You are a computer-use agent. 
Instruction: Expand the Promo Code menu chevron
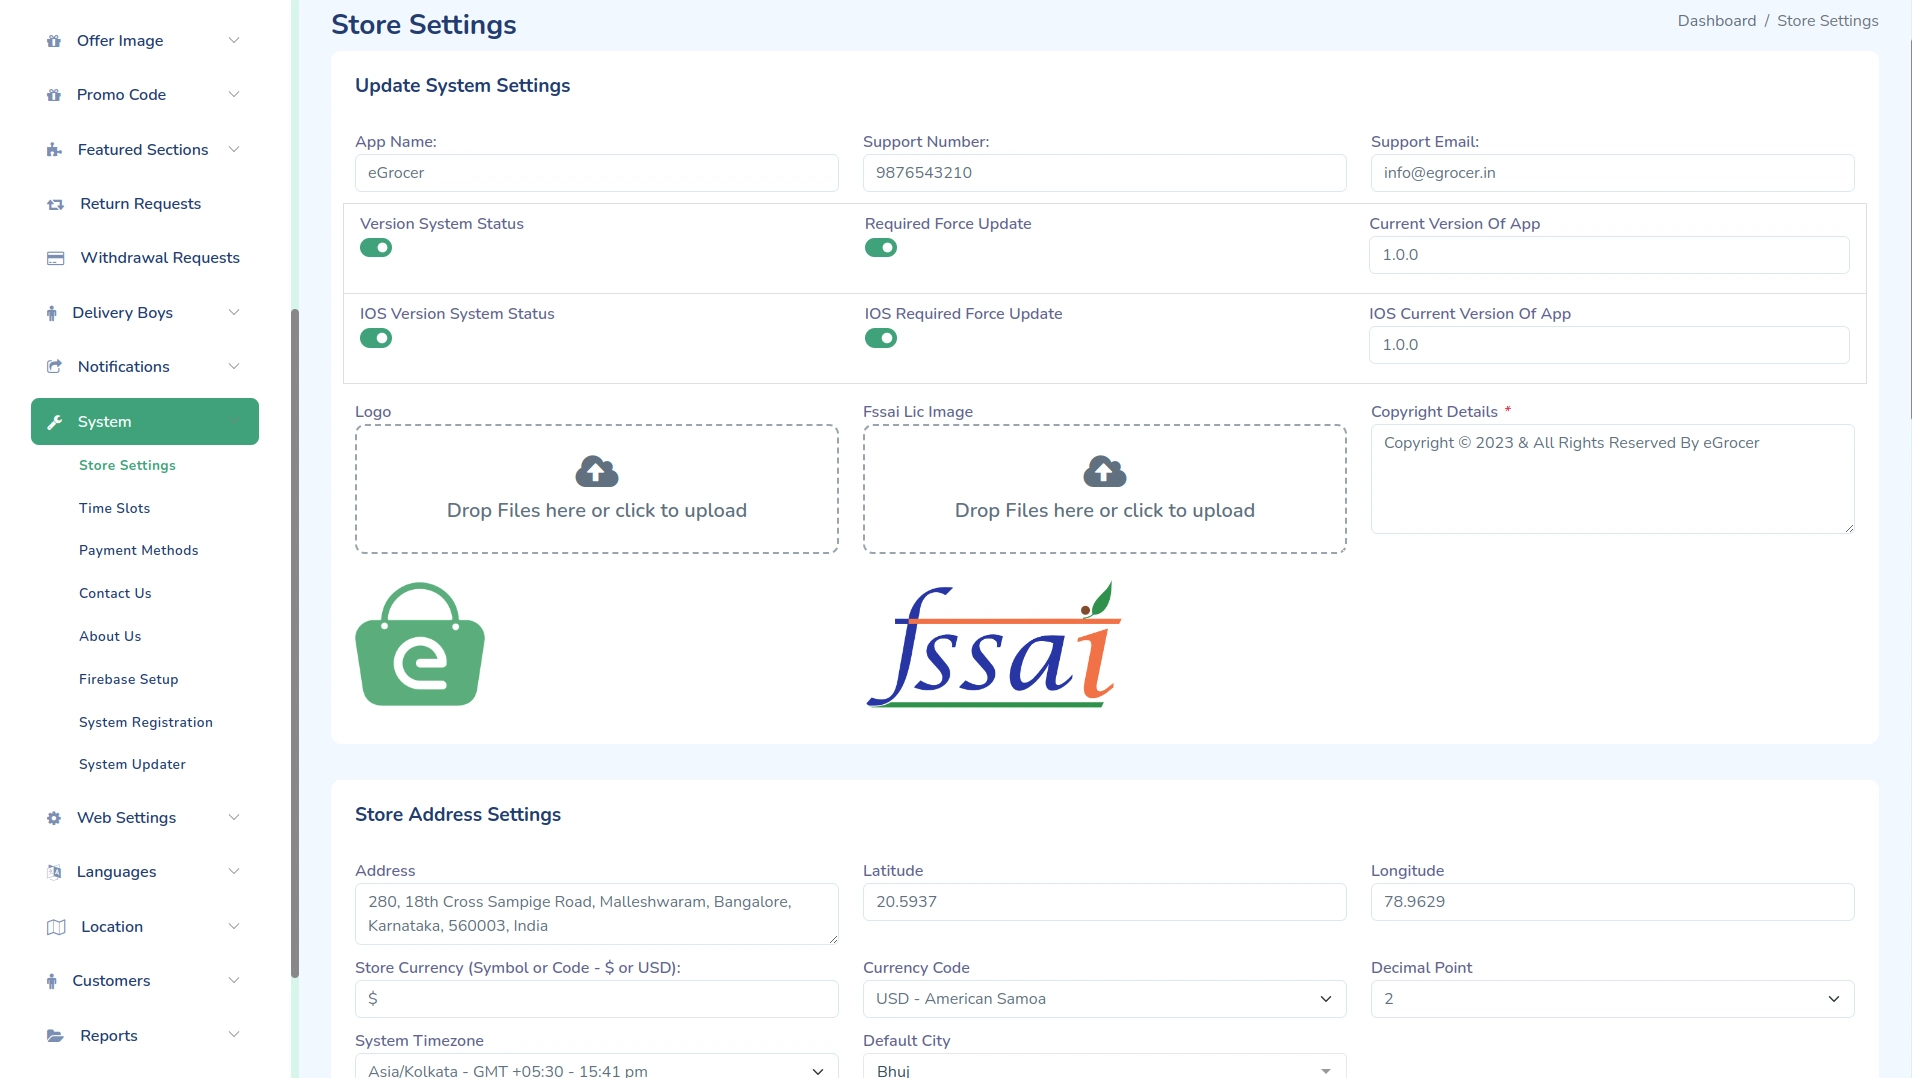(x=234, y=95)
